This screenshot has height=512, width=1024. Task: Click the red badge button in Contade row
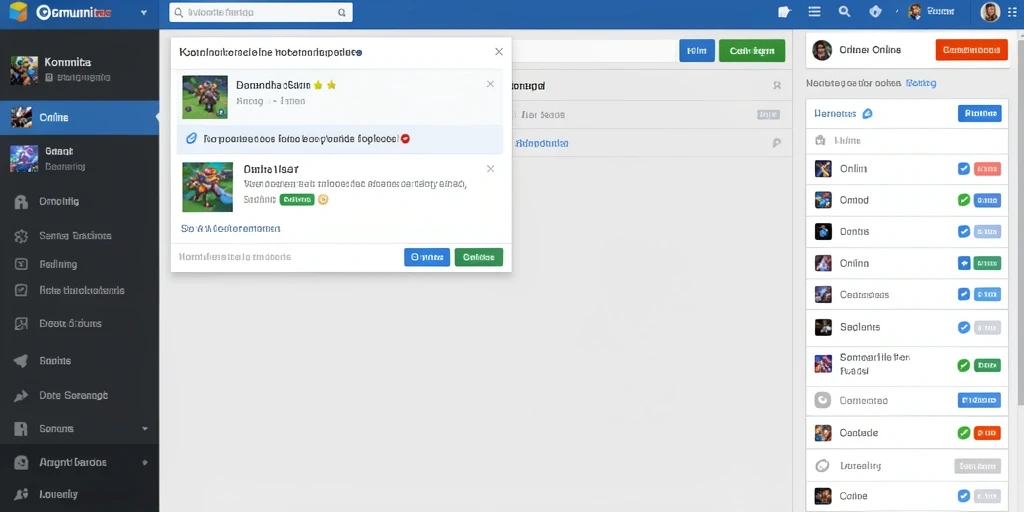987,432
